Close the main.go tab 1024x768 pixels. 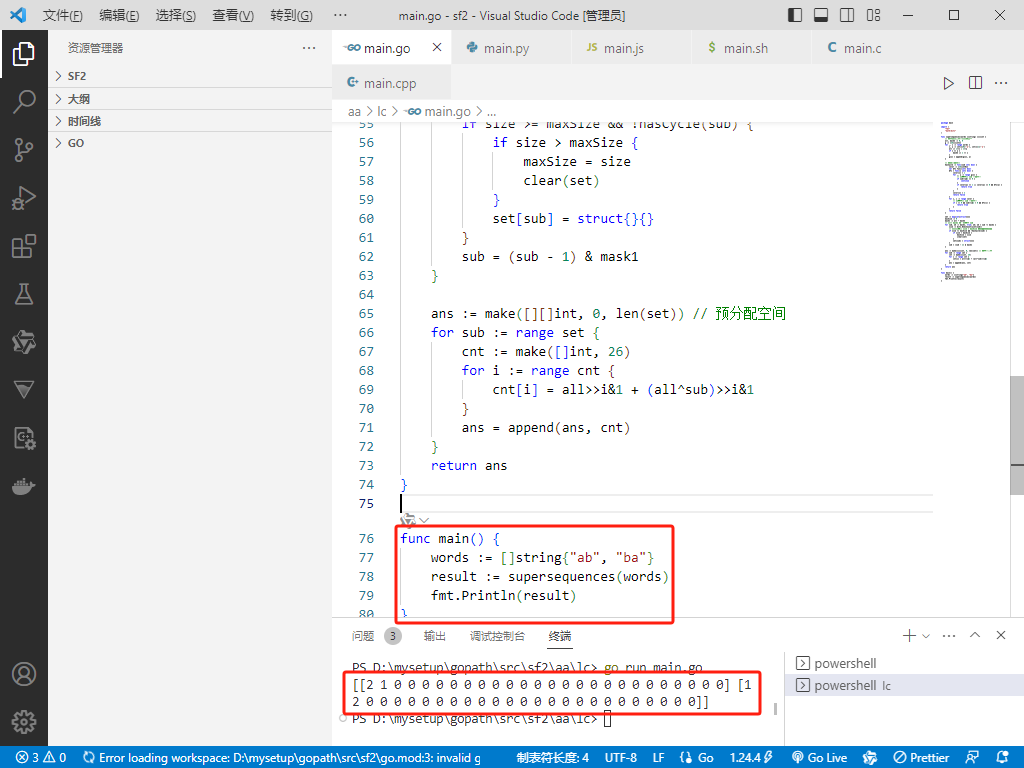[437, 47]
